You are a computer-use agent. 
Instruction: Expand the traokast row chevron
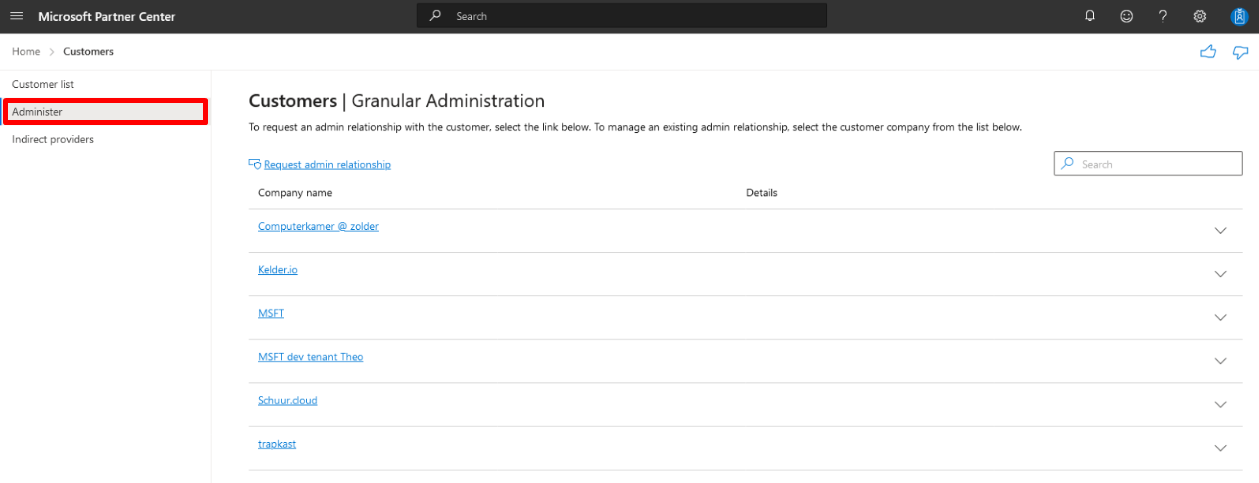pos(1220,448)
